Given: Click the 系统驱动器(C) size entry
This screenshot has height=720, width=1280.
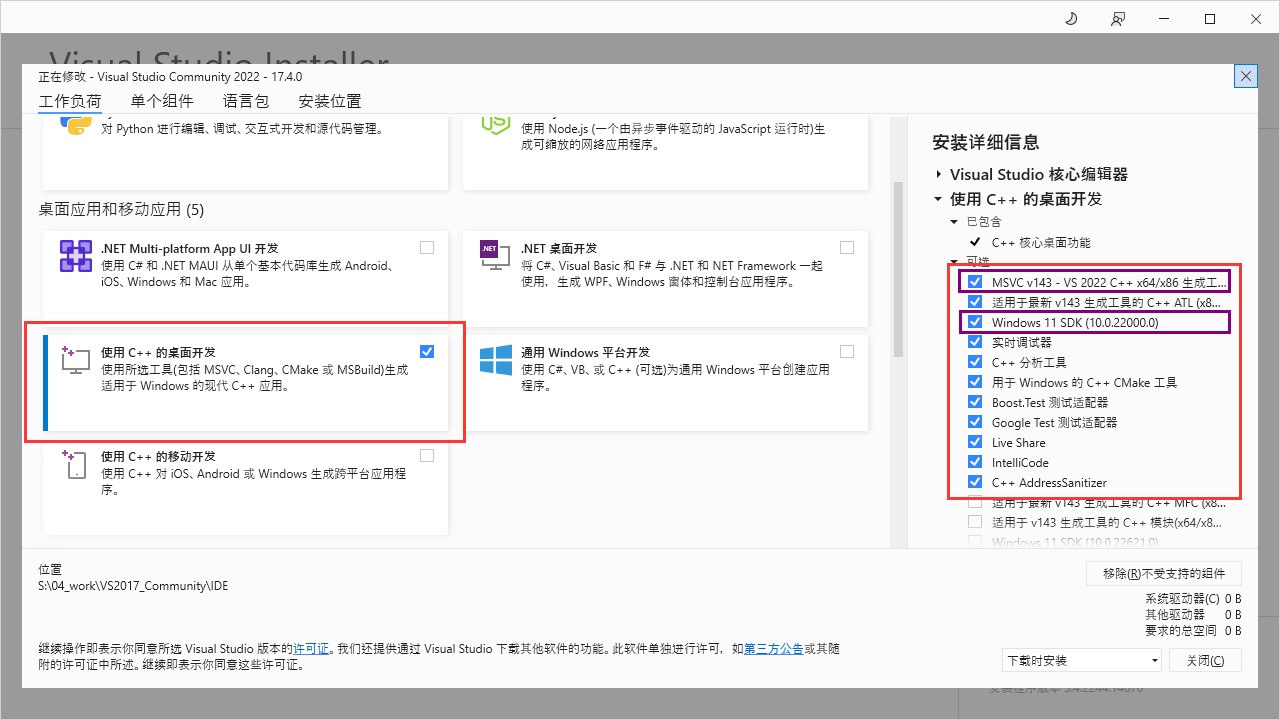Looking at the screenshot, I should pos(1193,599).
